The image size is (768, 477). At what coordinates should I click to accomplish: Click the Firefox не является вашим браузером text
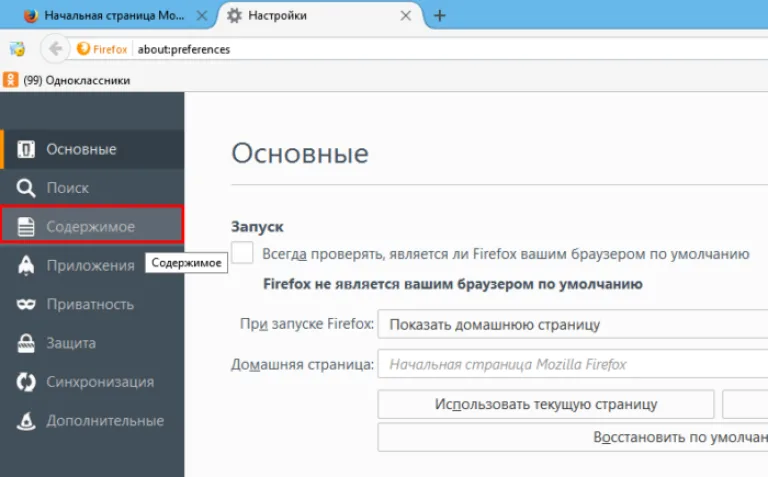point(453,284)
